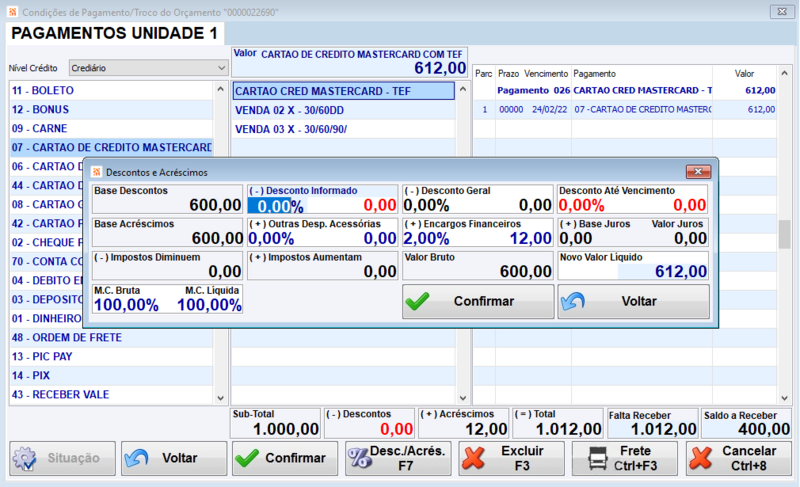Click the M.C. Líquida 100,00% value
This screenshot has width=800, height=487.
pyautogui.click(x=209, y=305)
